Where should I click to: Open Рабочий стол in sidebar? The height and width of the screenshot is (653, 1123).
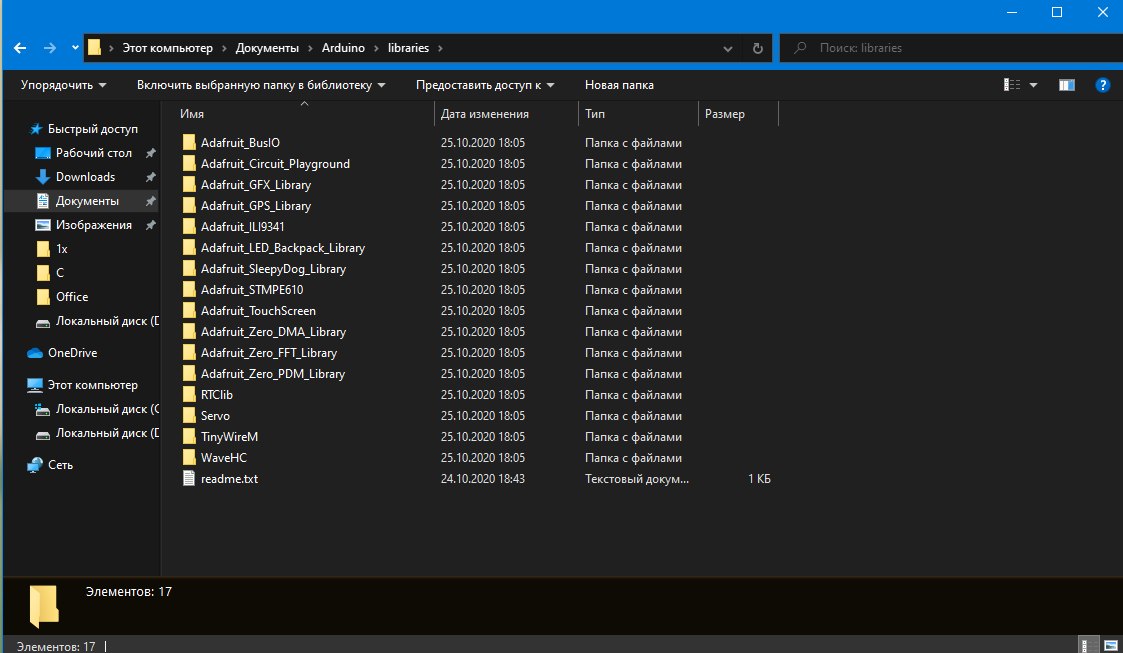coord(94,153)
